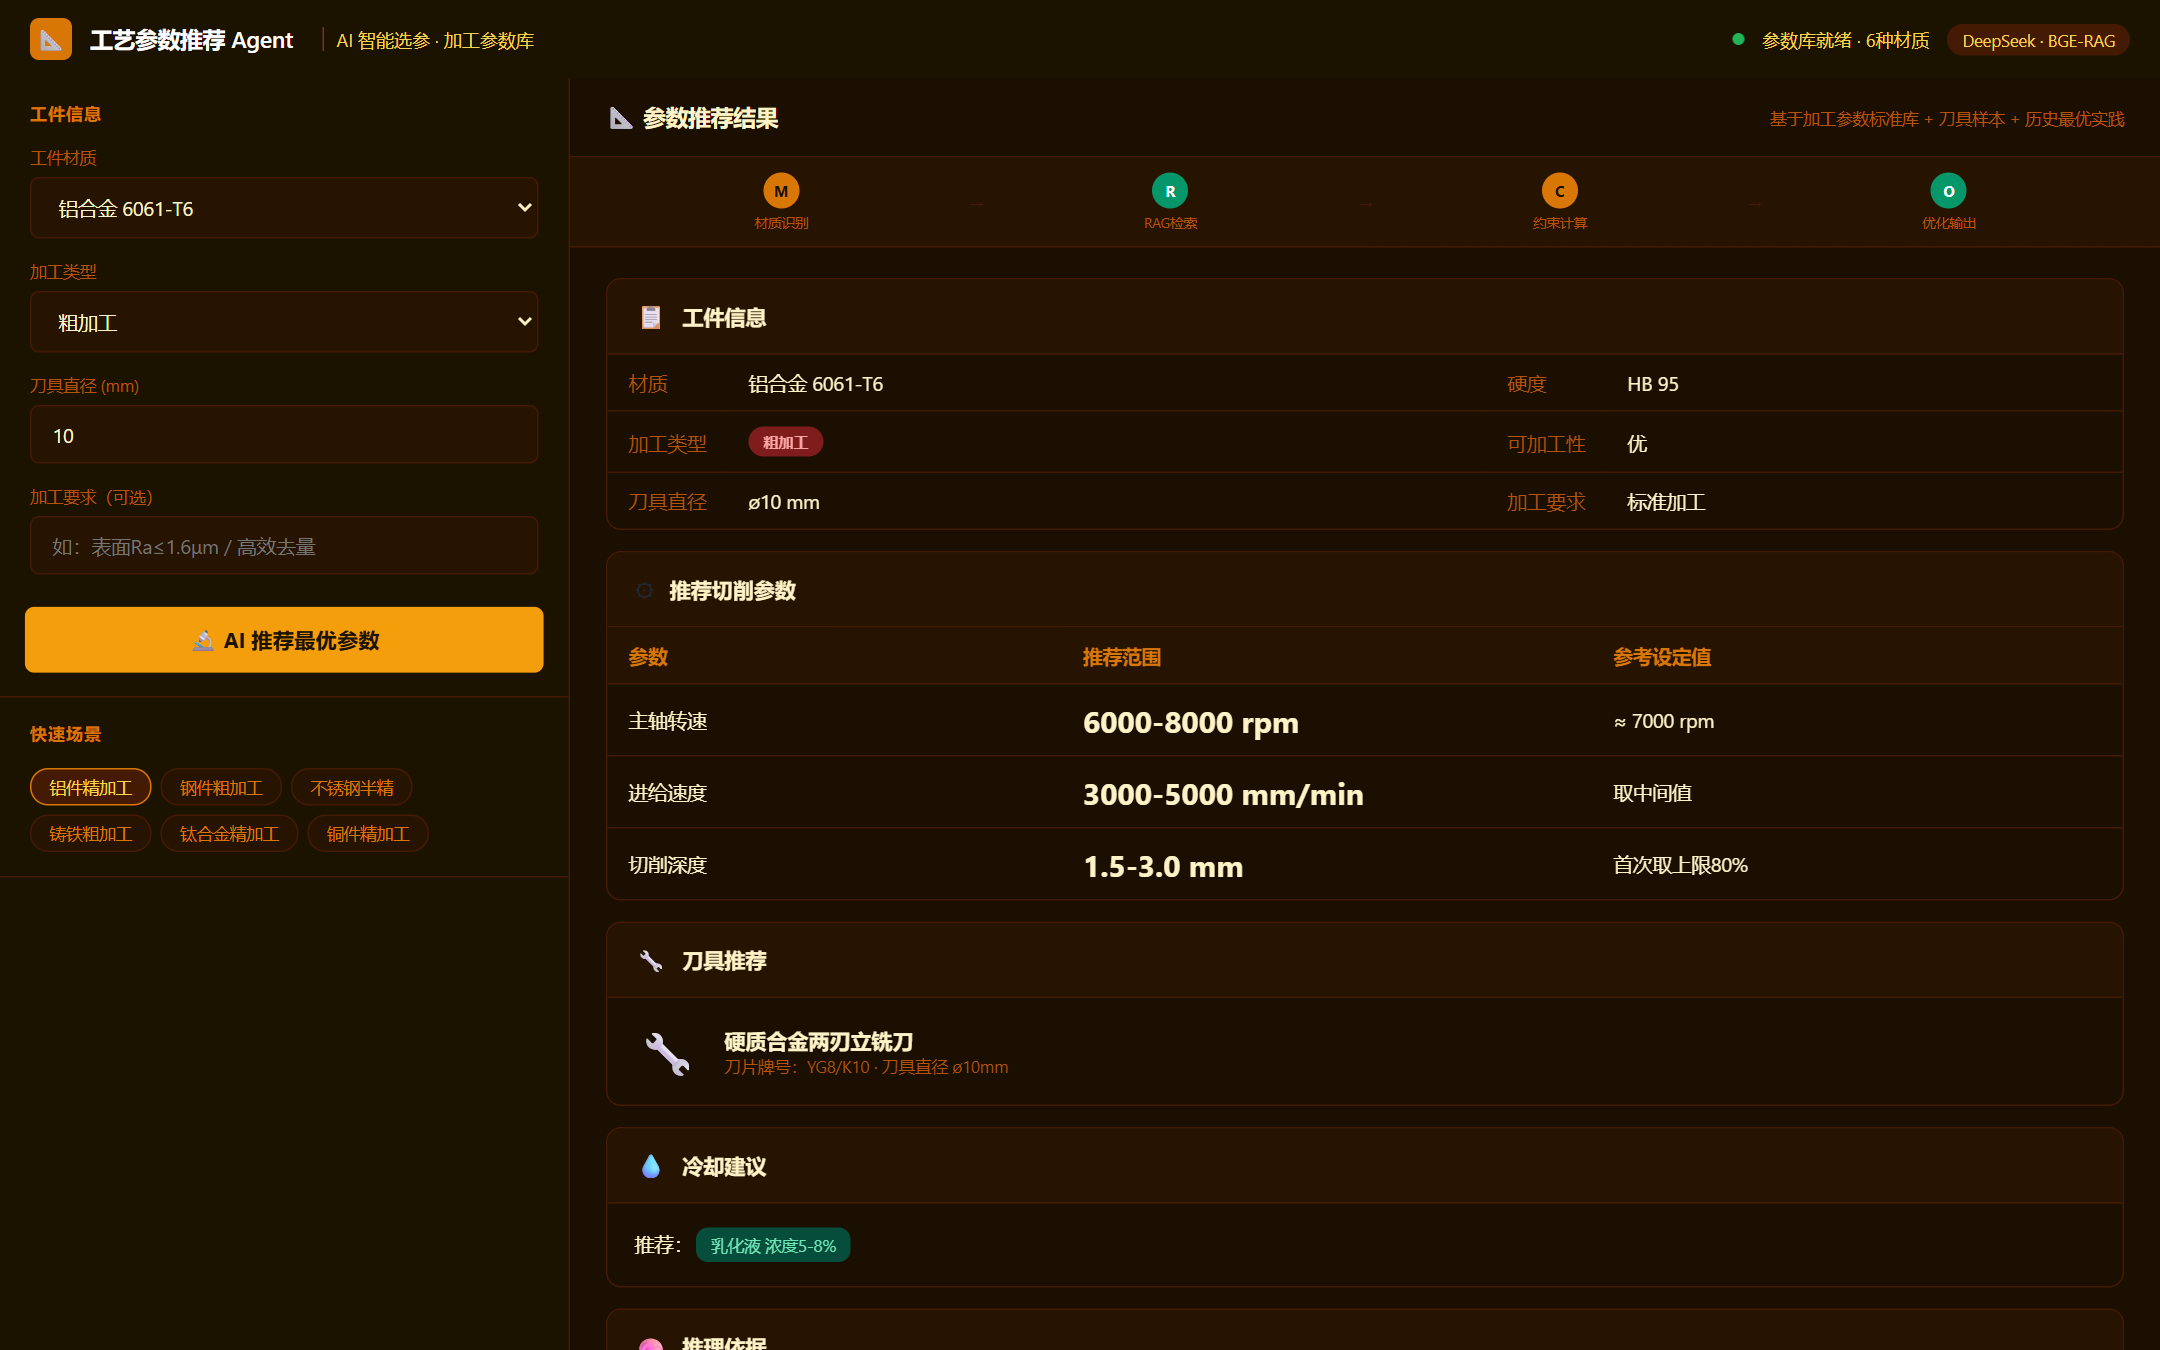Click the 刀具直径 input field with value 10

(284, 435)
